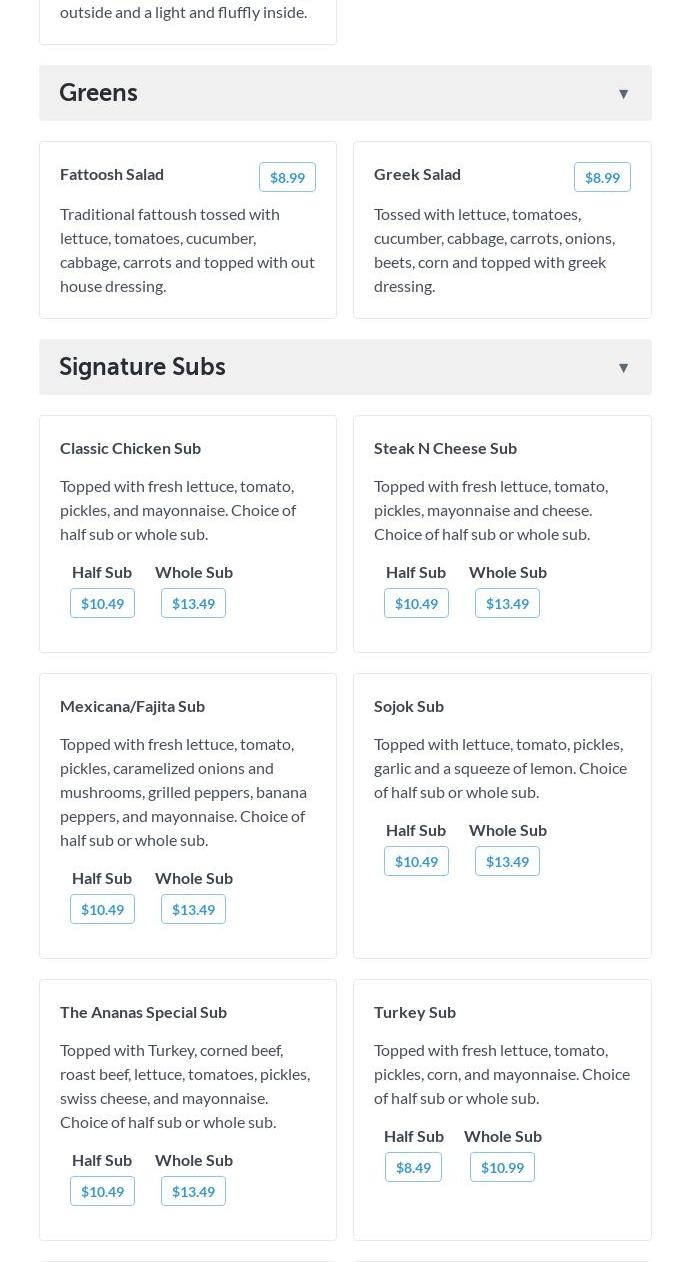
Task: Order Ananas Special Whole Sub $13.49
Action: tap(193, 1191)
